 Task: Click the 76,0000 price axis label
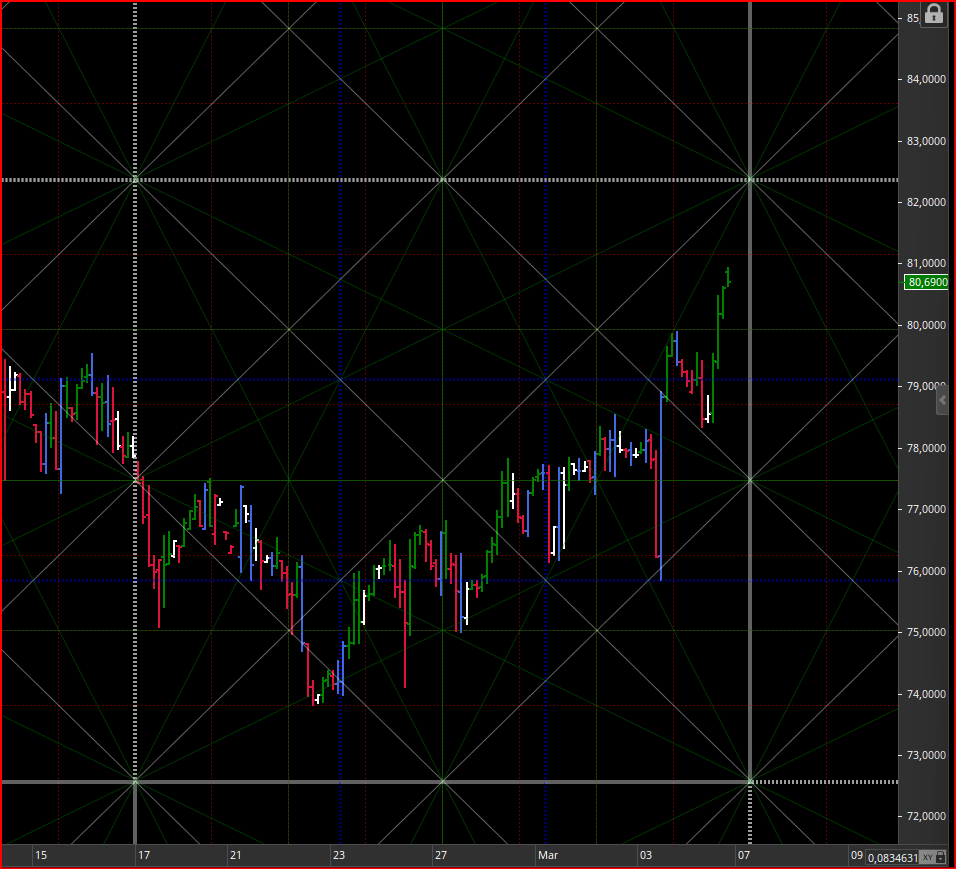tap(926, 571)
